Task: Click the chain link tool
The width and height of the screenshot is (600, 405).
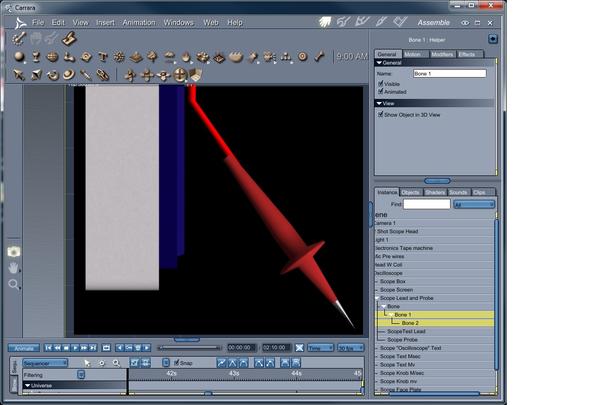Action: pos(102,74)
